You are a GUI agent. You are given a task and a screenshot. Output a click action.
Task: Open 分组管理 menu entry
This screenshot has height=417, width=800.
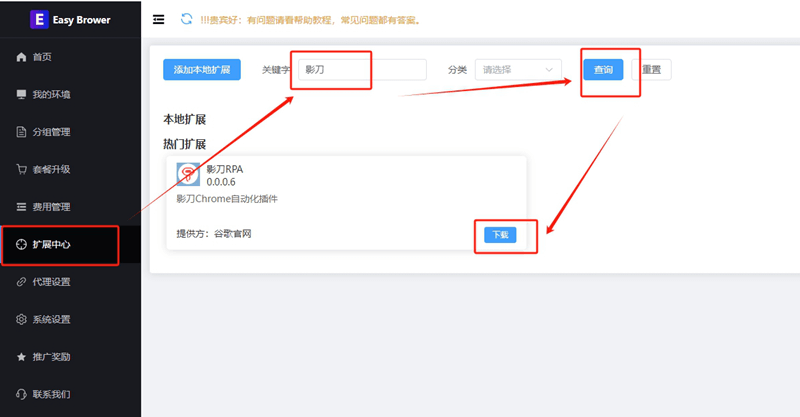coord(70,132)
